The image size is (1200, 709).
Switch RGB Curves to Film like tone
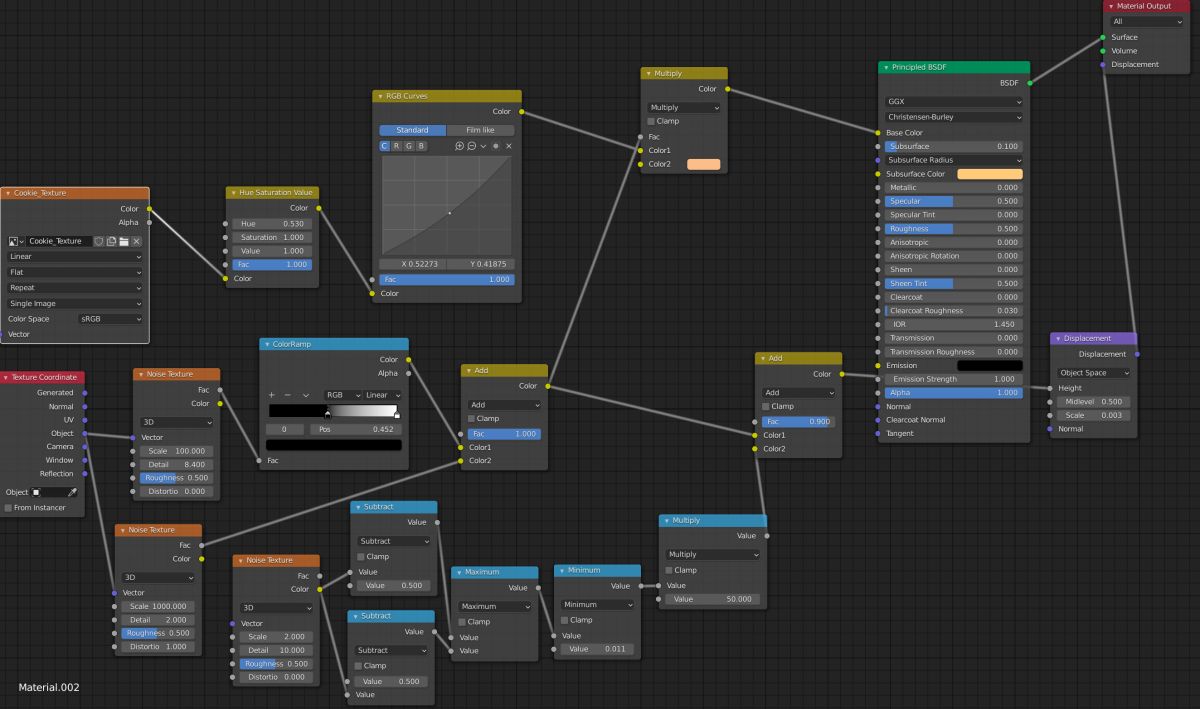[480, 130]
